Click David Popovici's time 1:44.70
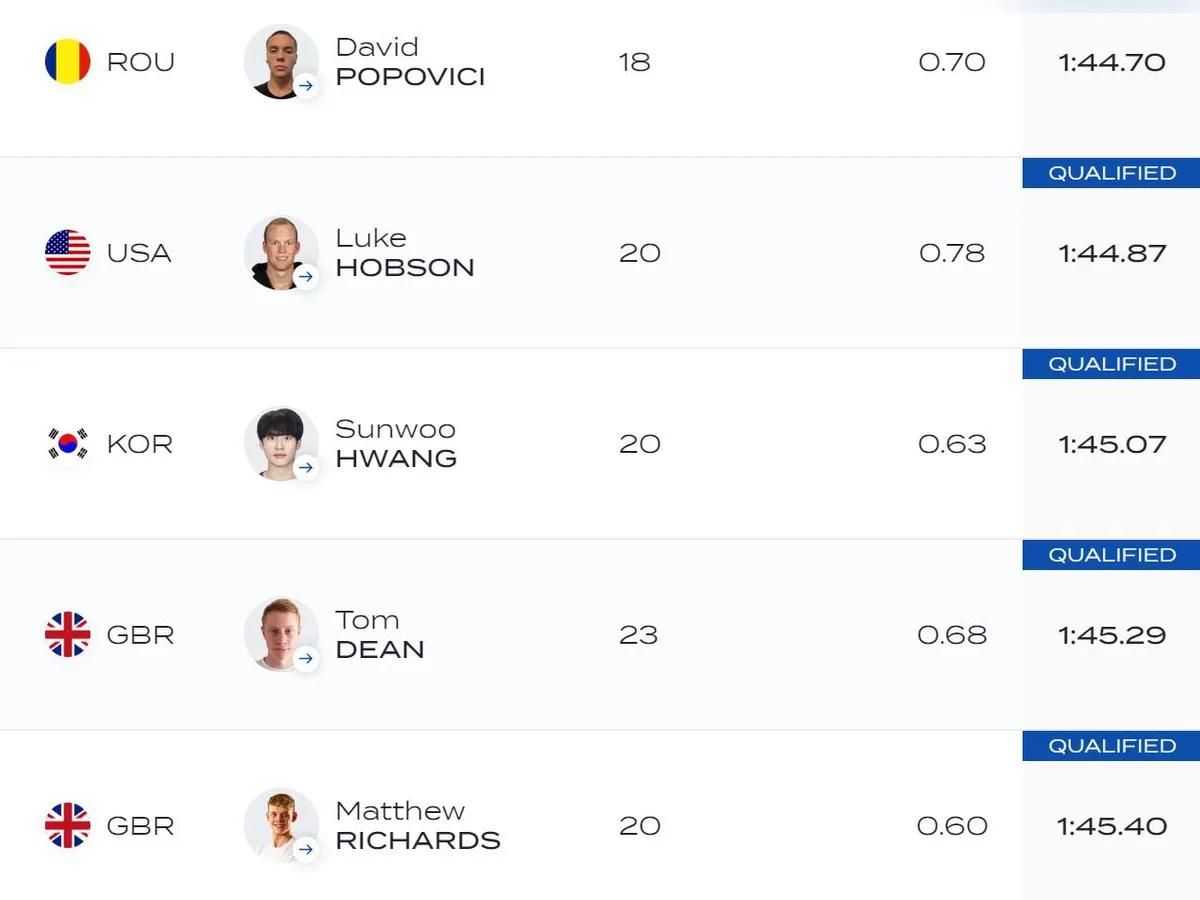This screenshot has width=1200, height=900. point(1112,62)
